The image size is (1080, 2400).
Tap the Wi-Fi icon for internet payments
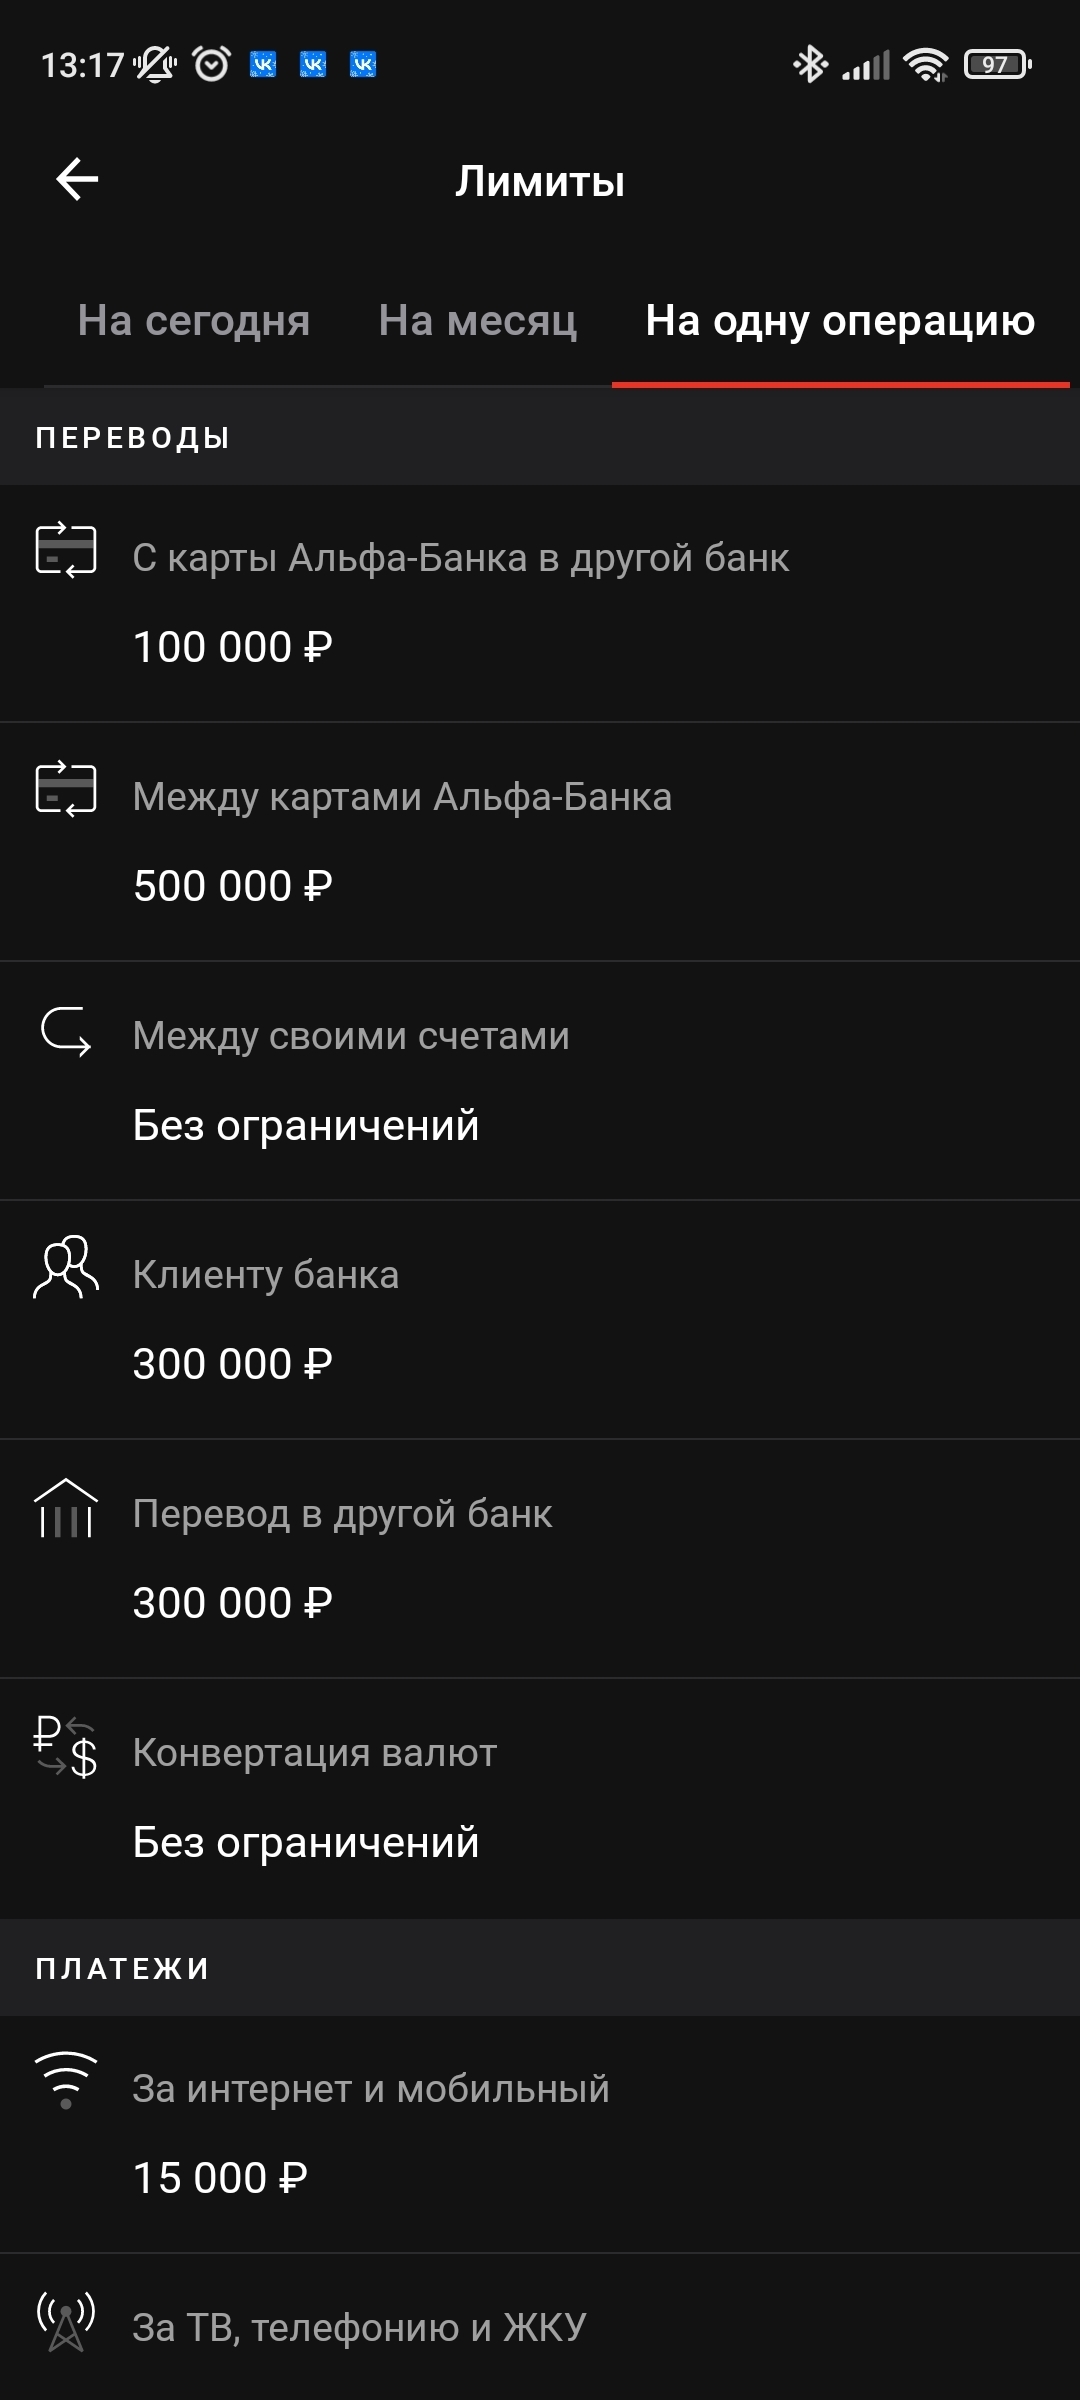(66, 2080)
